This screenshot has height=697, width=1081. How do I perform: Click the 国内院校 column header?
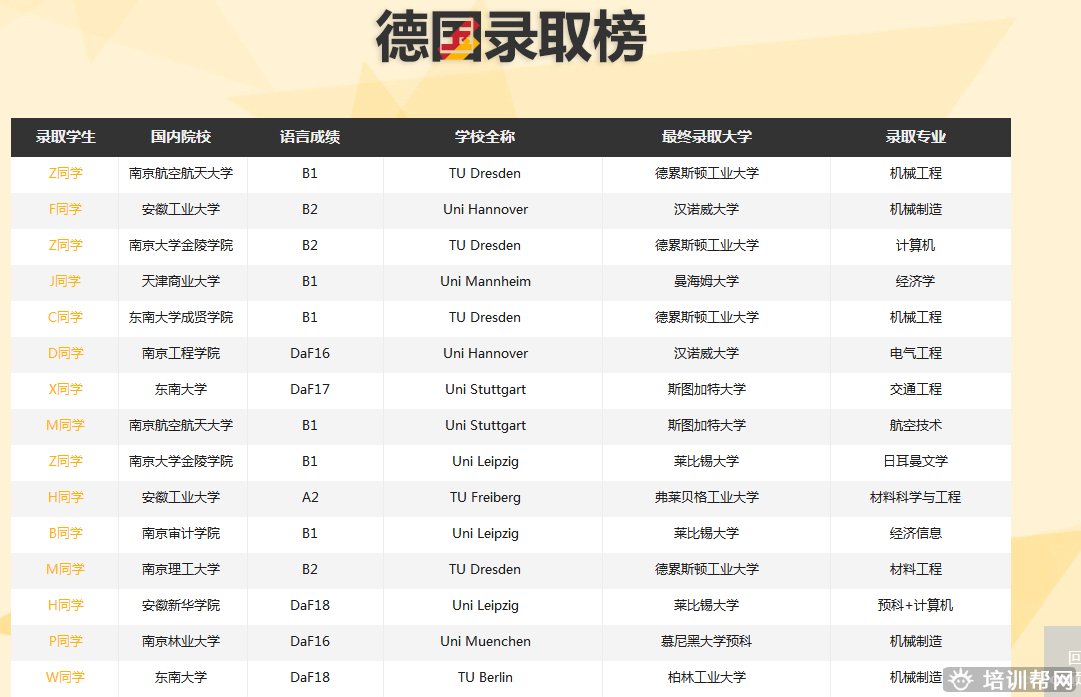click(x=181, y=137)
